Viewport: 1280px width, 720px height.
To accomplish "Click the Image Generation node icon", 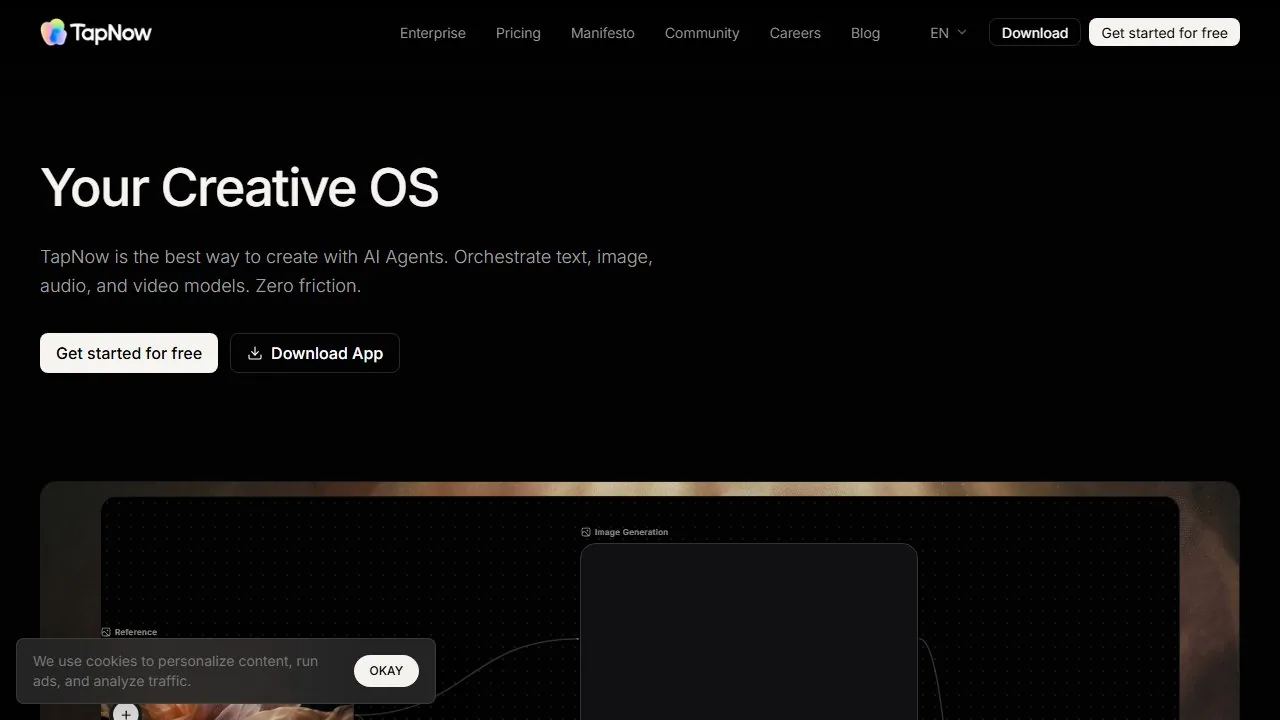I will tap(586, 532).
